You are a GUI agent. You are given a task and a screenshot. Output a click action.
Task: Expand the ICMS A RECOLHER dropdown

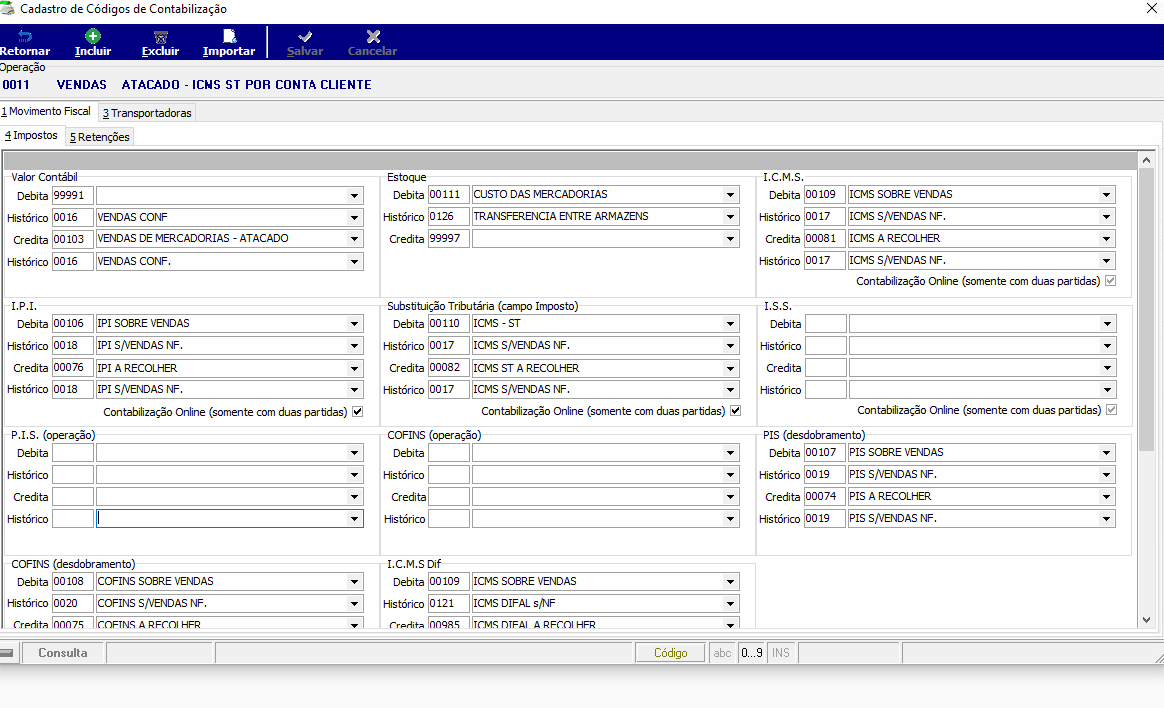pyautogui.click(x=1106, y=238)
